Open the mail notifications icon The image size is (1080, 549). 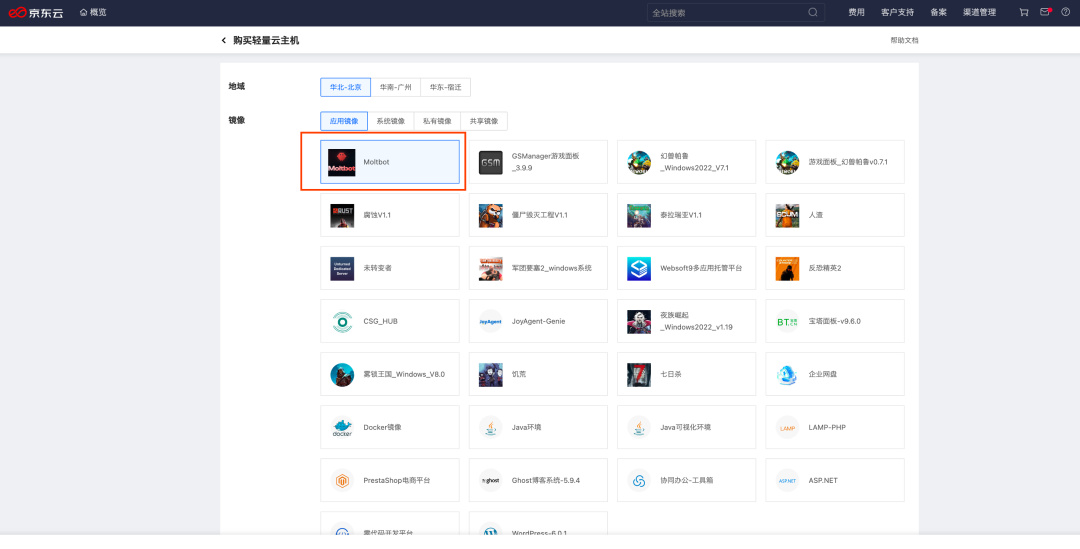[x=1045, y=12]
